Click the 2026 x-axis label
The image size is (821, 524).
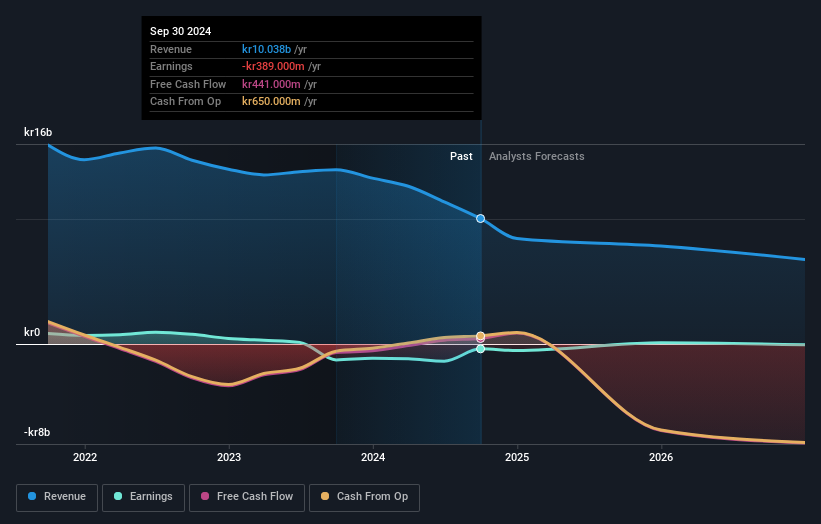click(x=661, y=457)
